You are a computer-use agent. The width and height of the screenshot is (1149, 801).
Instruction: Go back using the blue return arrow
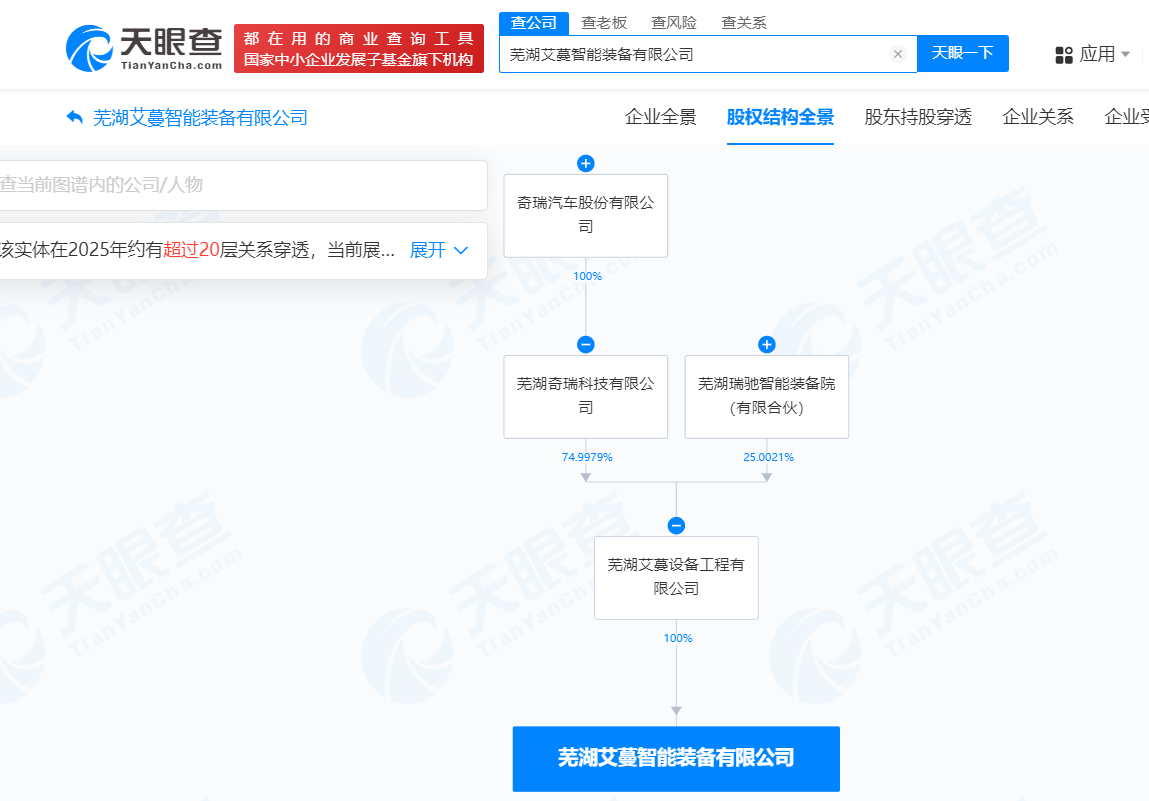[74, 117]
